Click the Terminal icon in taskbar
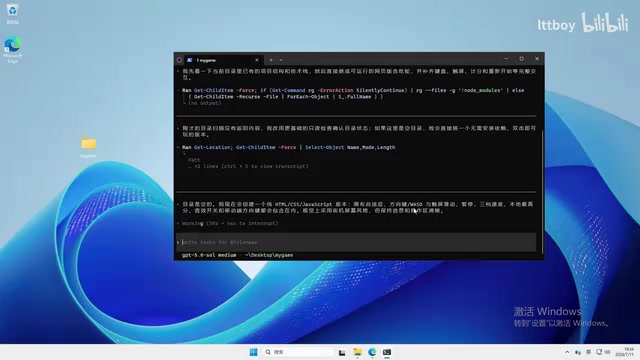 [387, 352]
